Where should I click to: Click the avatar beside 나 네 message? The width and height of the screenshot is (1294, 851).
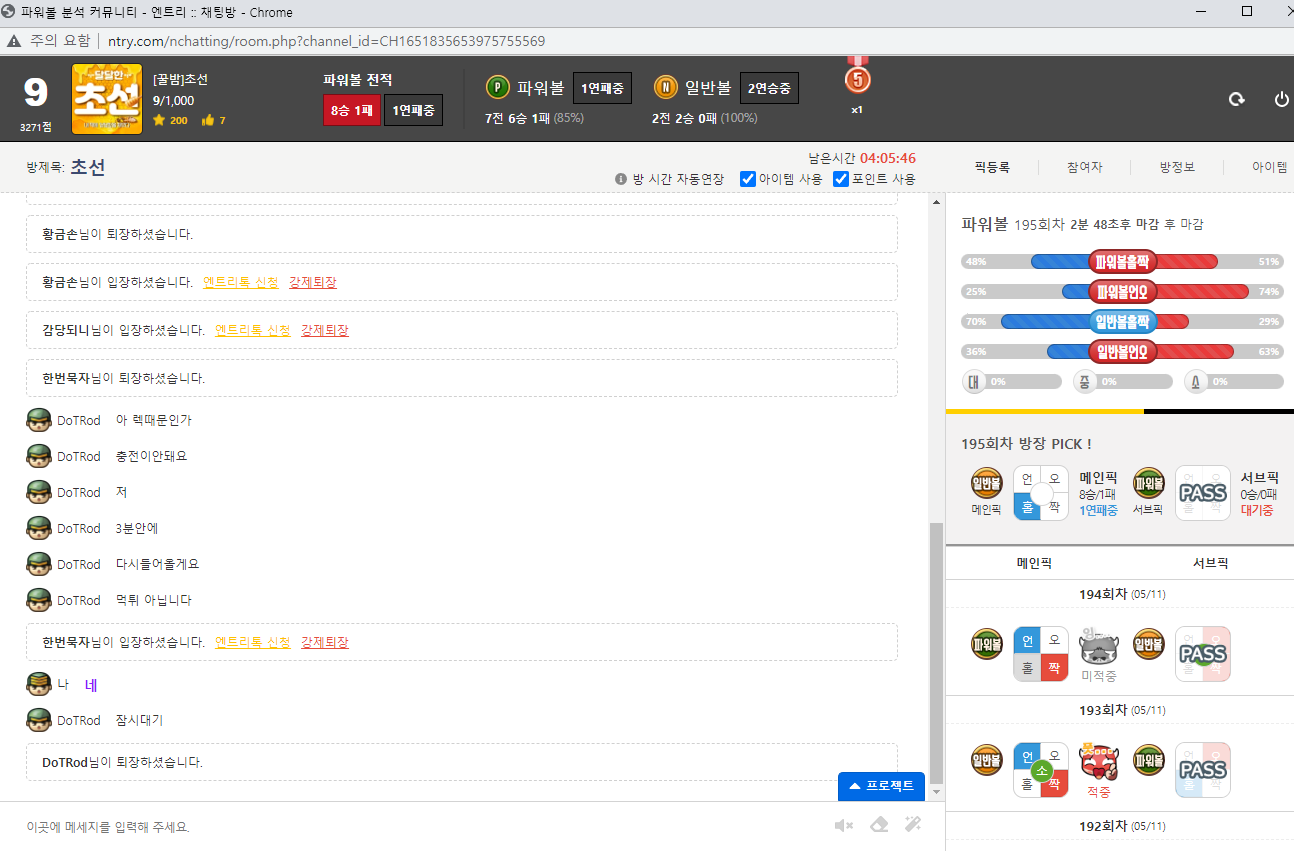click(x=39, y=685)
